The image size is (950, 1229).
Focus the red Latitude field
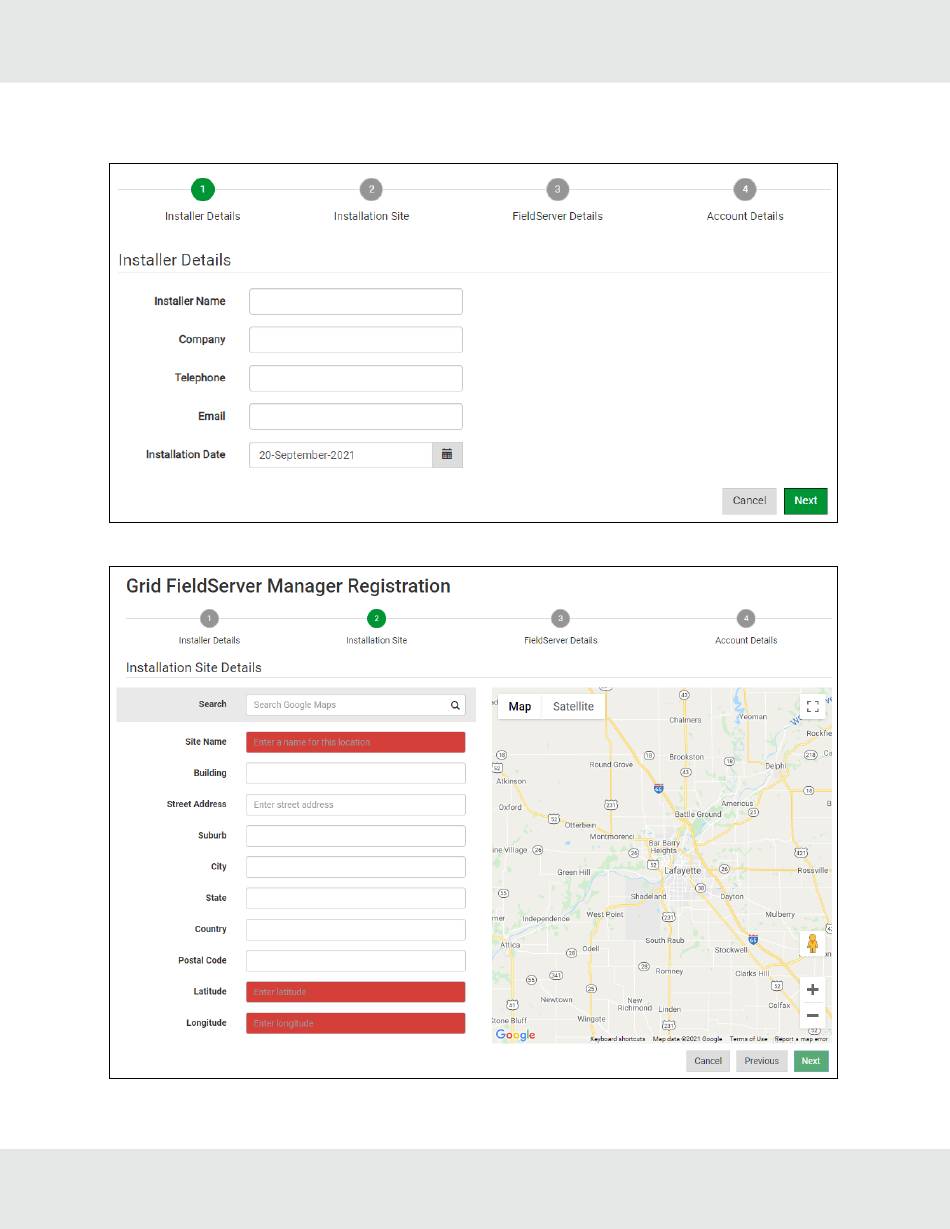(x=356, y=992)
